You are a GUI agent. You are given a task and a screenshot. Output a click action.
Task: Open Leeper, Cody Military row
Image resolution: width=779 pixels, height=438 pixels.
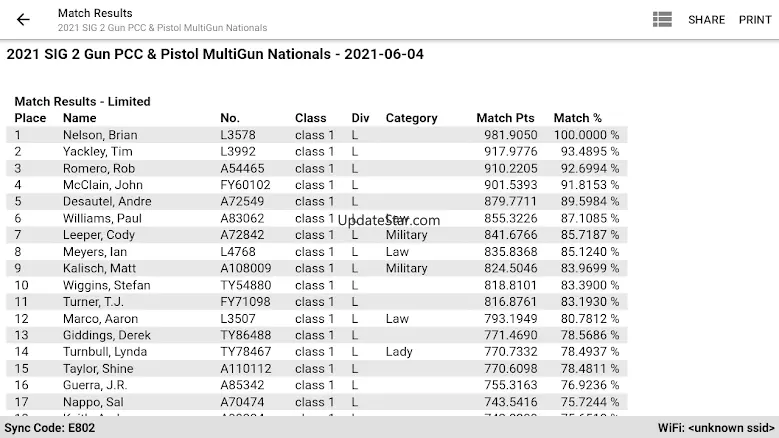(x=99, y=235)
